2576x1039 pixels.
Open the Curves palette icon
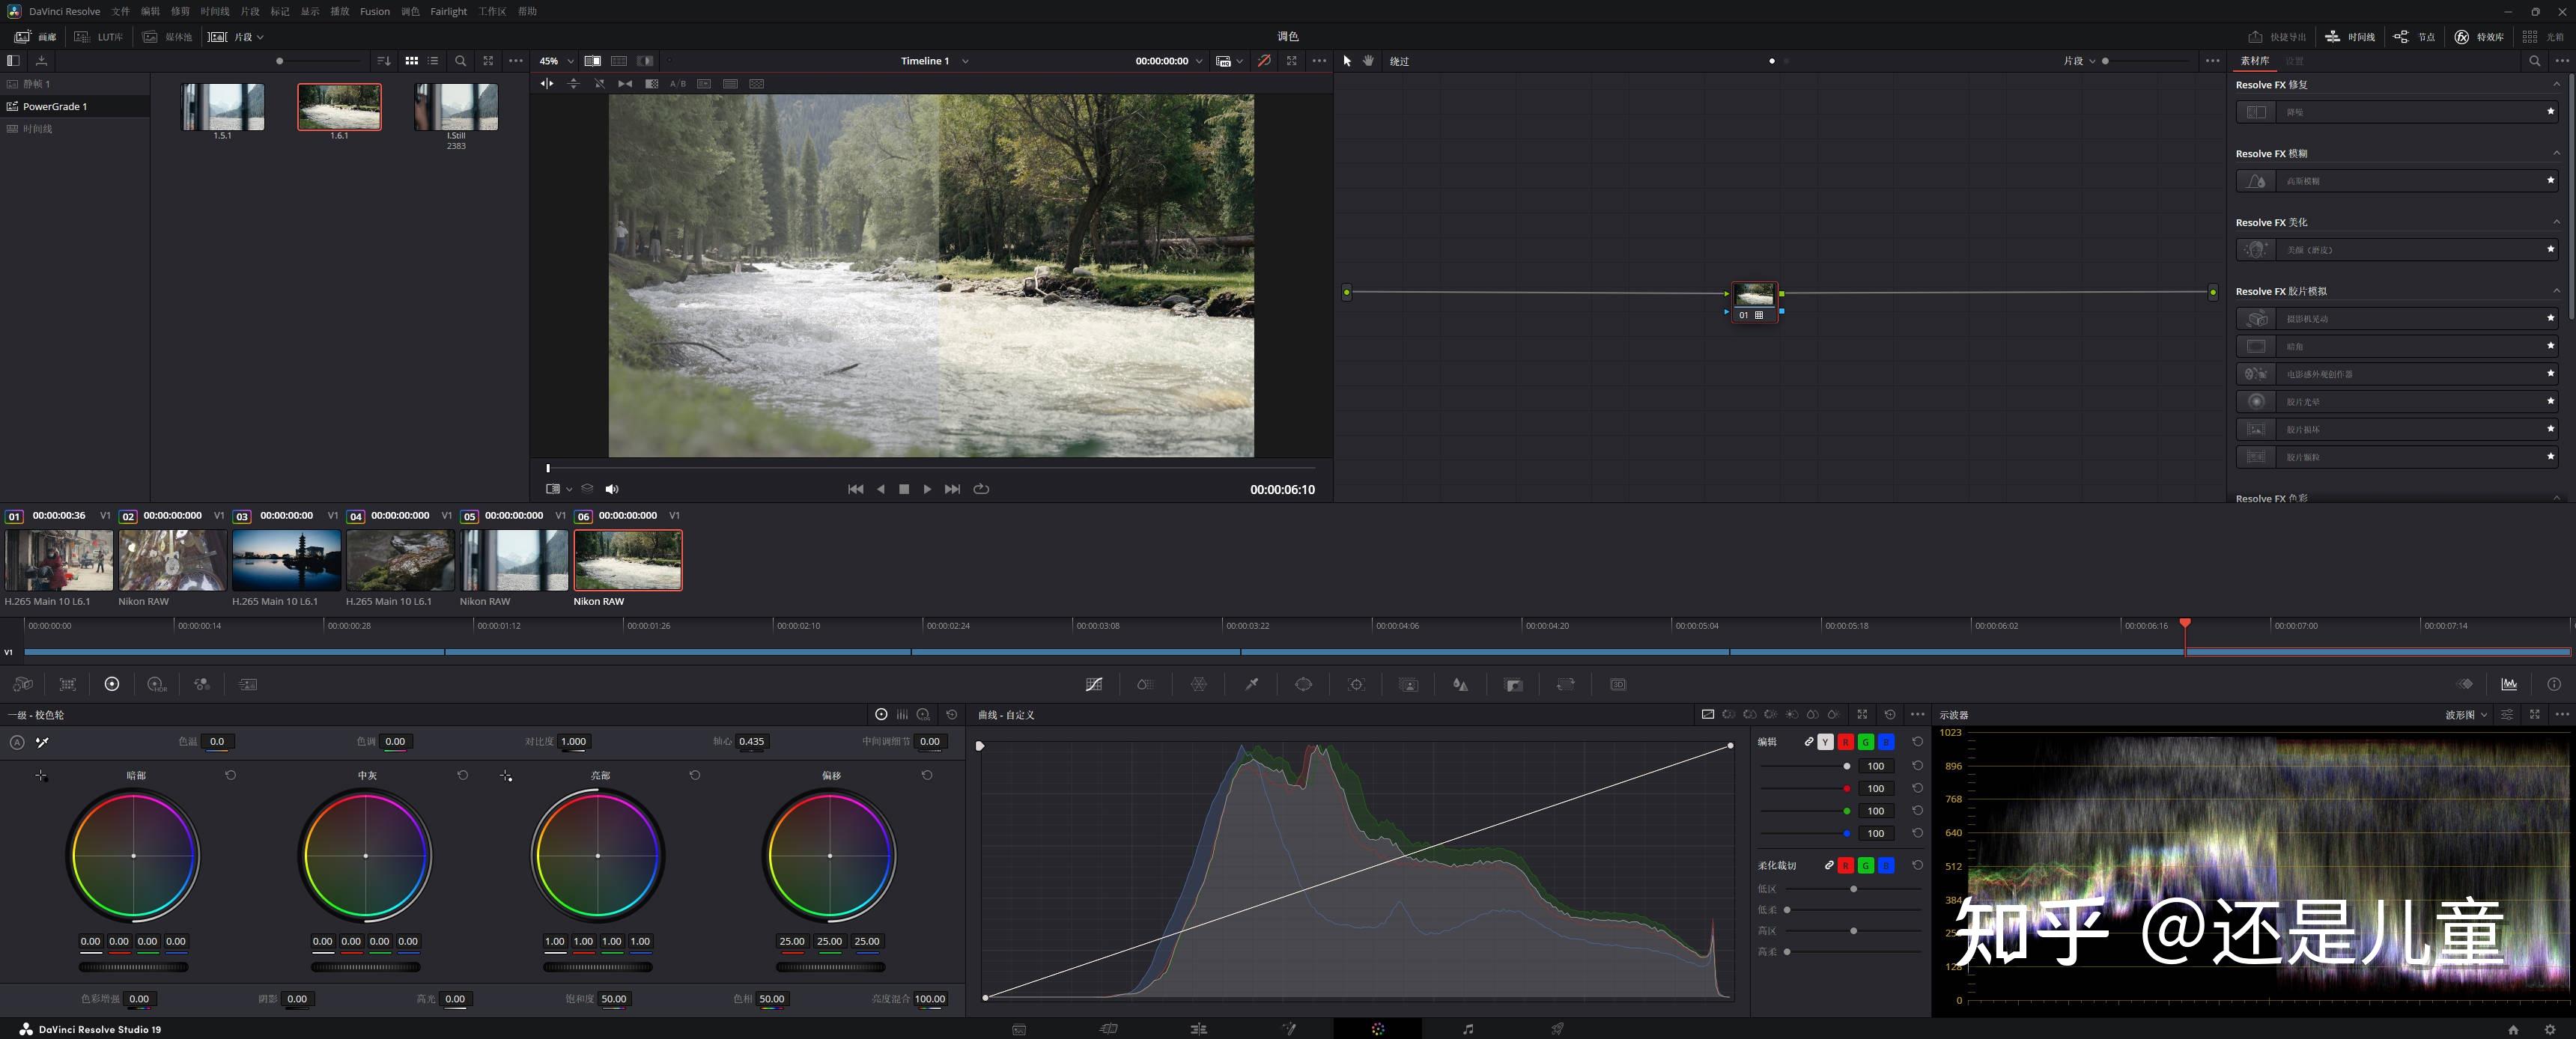1094,685
